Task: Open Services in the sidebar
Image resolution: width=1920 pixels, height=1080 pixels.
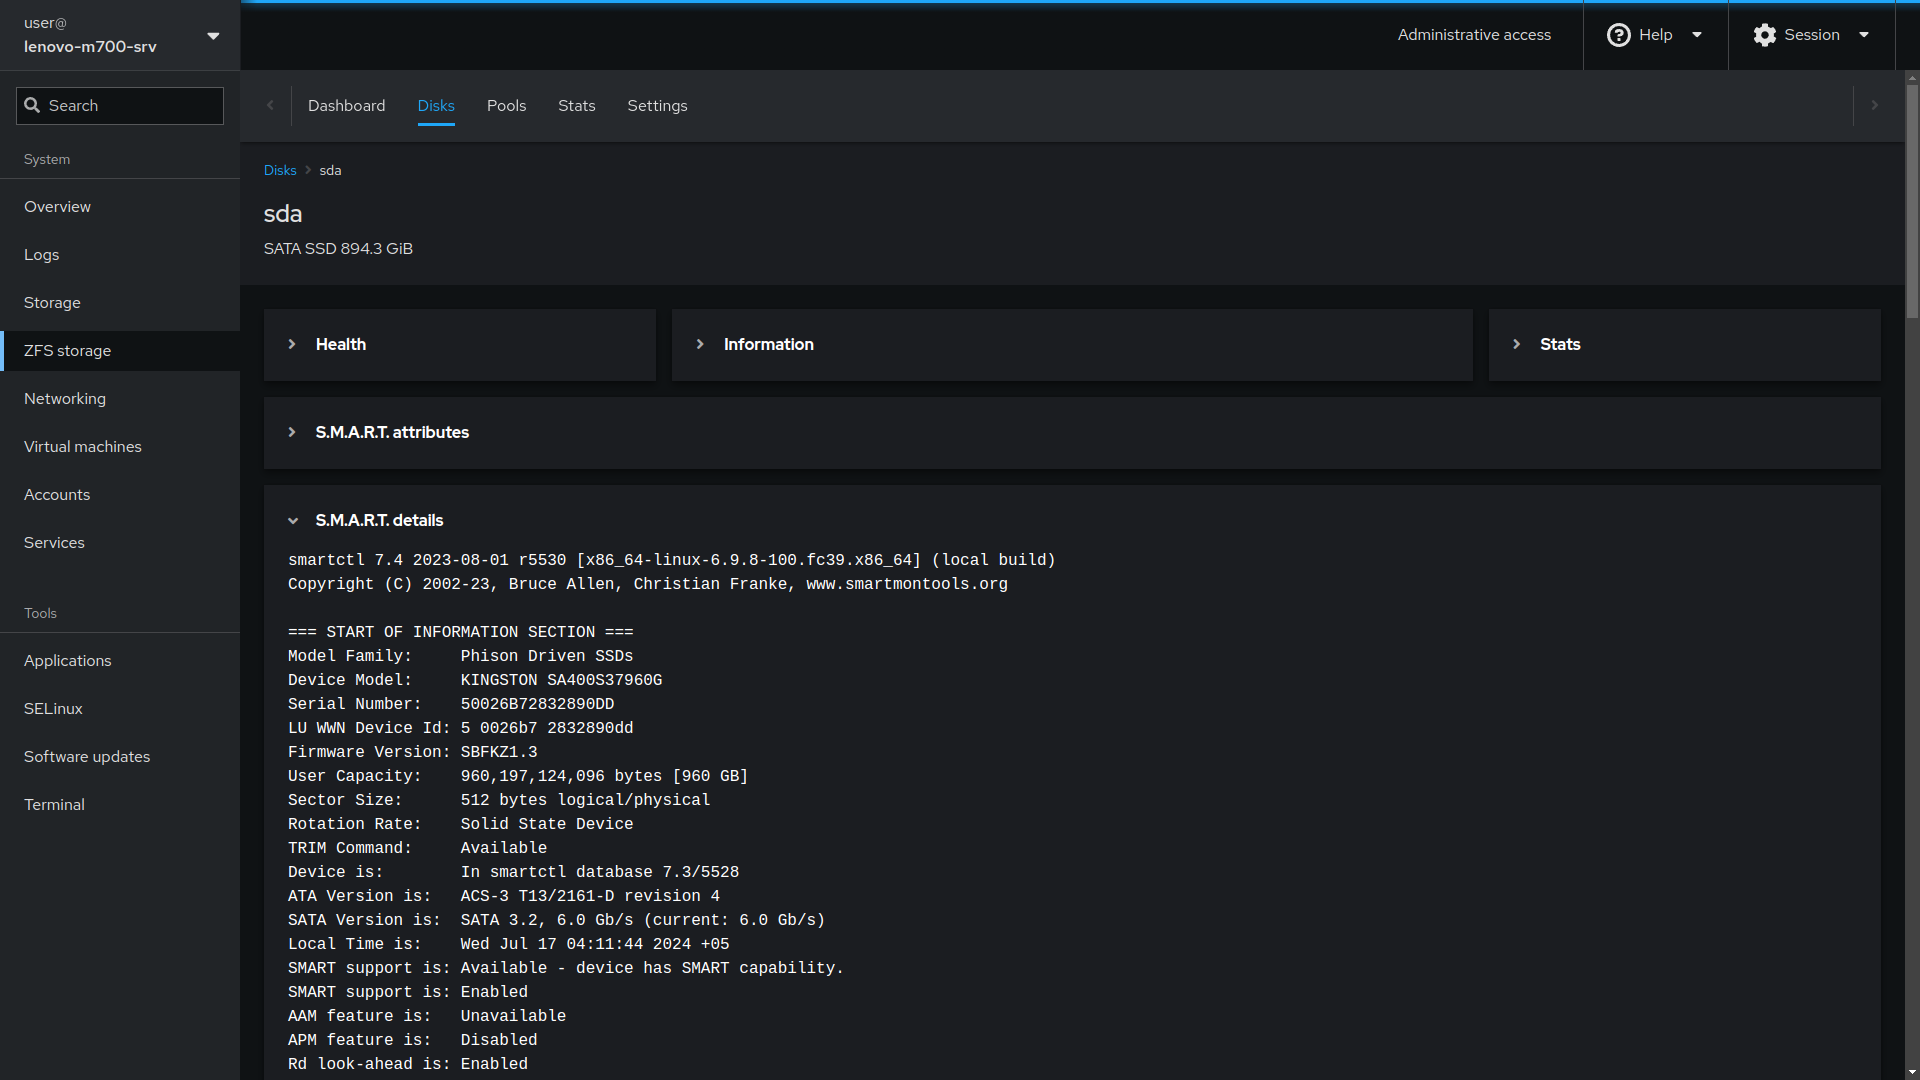Action: click(x=120, y=543)
